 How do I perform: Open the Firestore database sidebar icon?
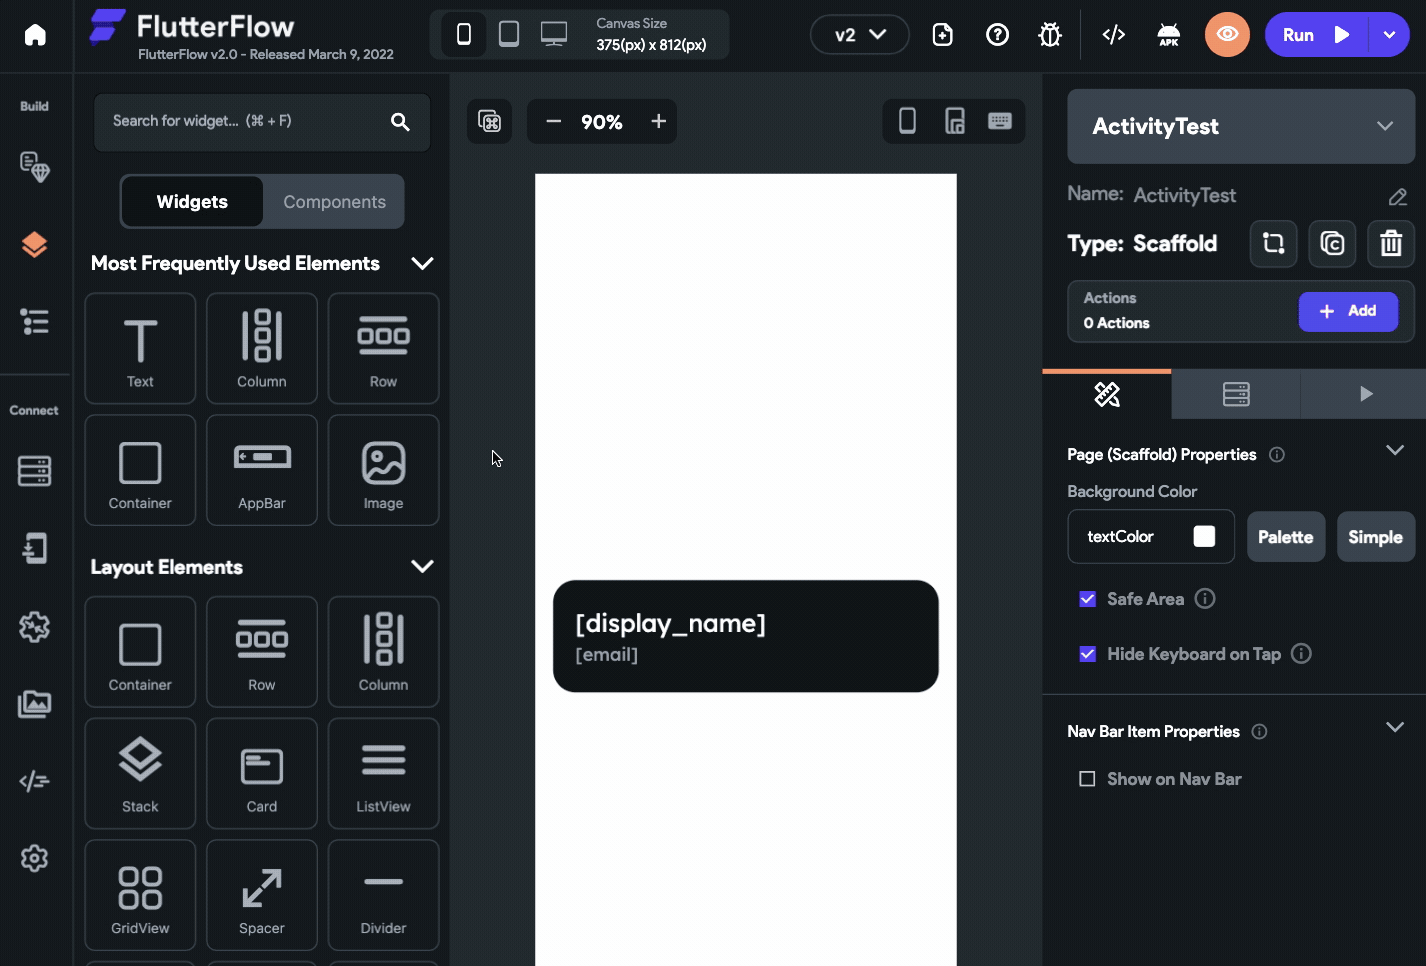[x=35, y=471]
